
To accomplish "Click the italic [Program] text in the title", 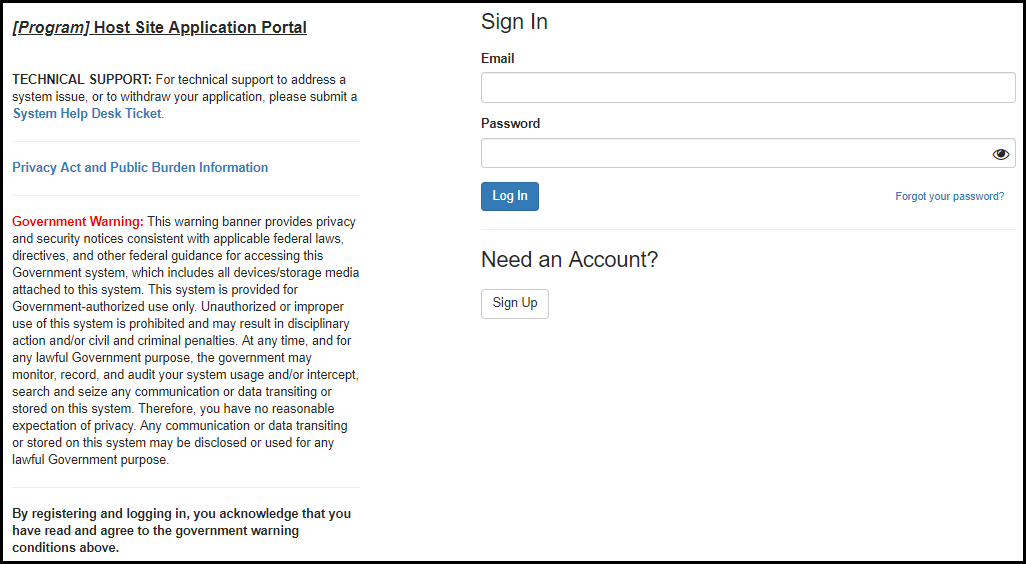I will pos(51,28).
